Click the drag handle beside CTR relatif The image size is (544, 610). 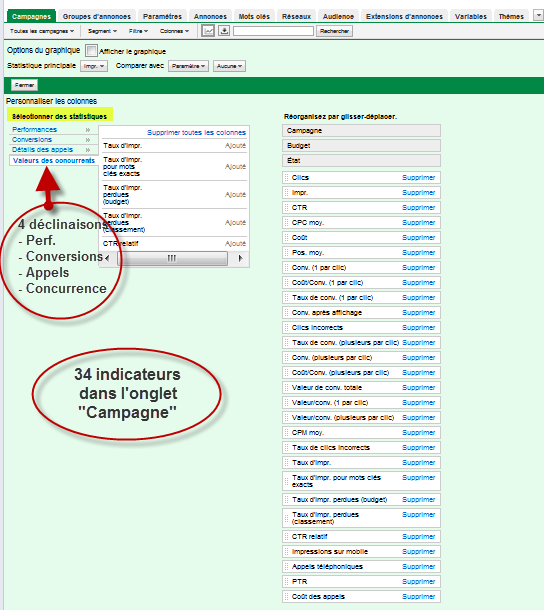click(287, 537)
